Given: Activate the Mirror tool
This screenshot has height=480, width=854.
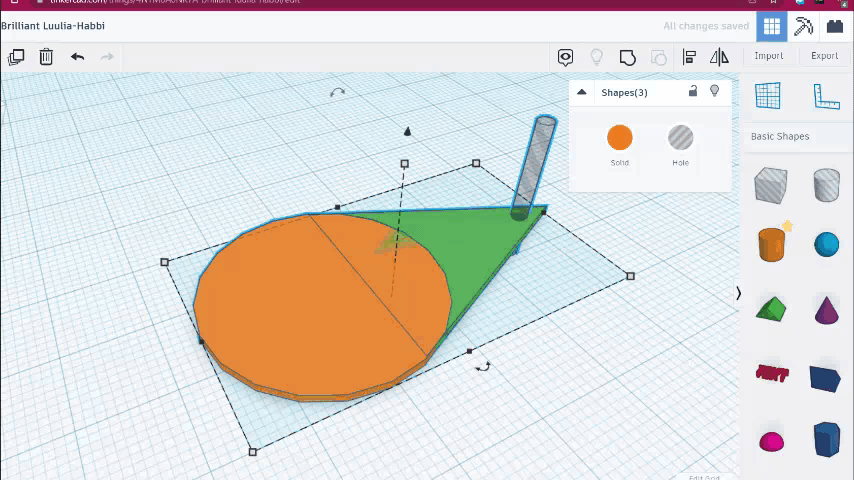Looking at the screenshot, I should tap(716, 57).
